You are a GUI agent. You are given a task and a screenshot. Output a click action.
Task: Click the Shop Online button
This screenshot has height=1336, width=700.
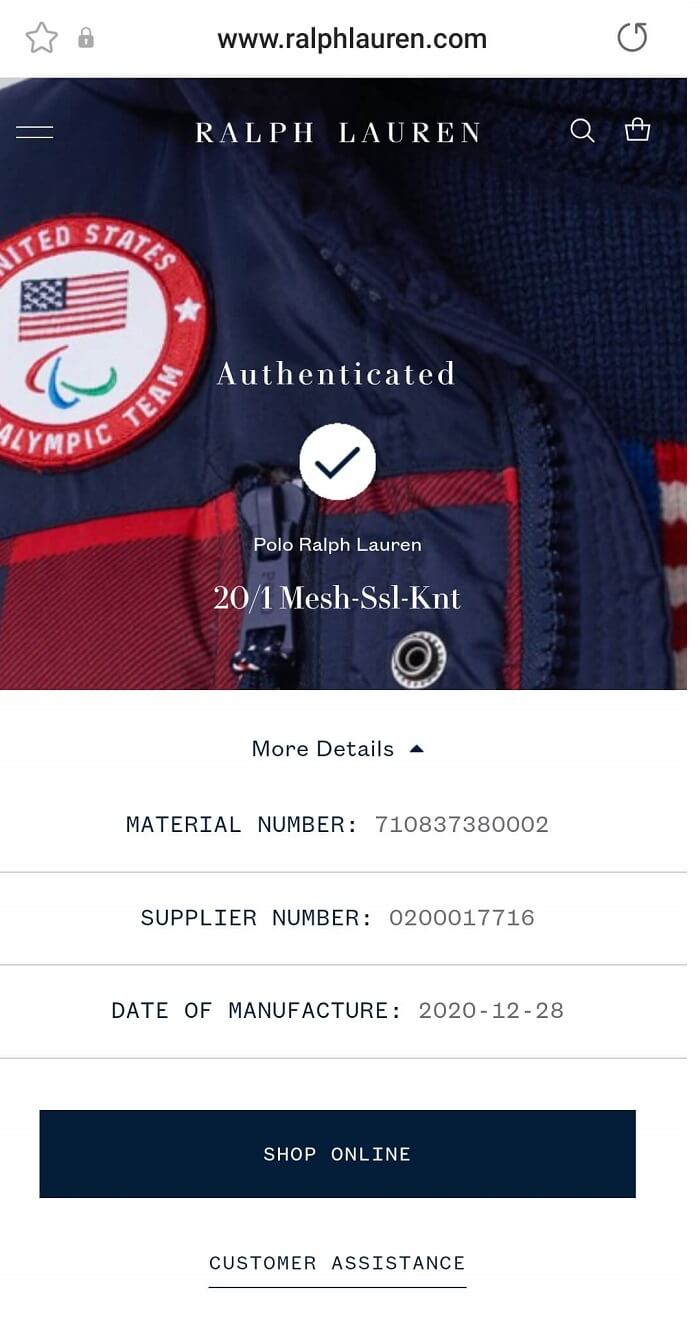[337, 1154]
